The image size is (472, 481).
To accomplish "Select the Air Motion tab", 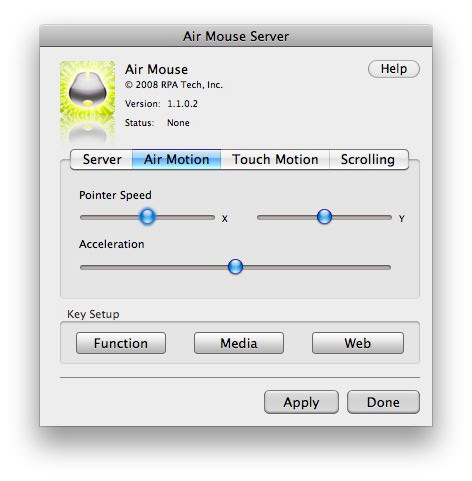I will [x=177, y=159].
